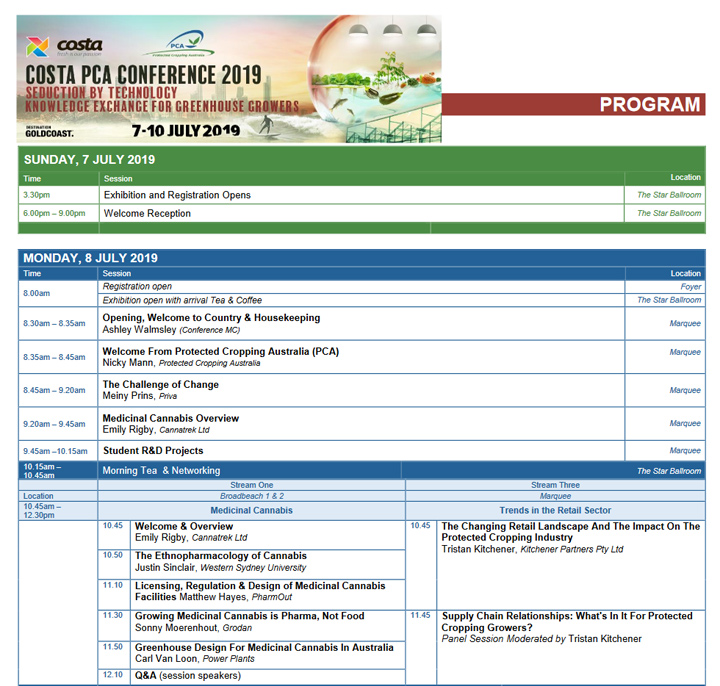Click the '8.45am – 9.20am' time cell
Screen dimensions: 720x686
(x=58, y=390)
